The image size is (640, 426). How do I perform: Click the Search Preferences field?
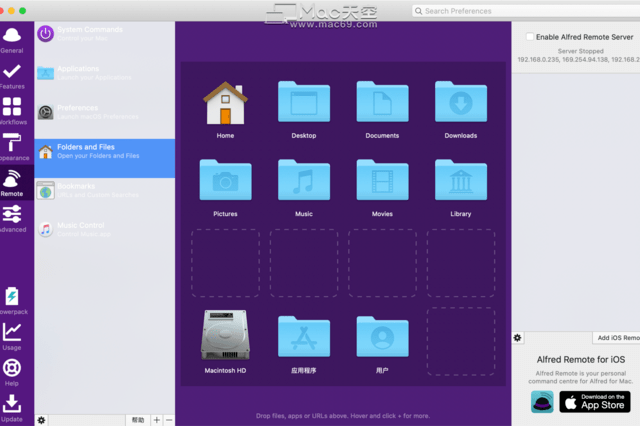[x=526, y=11]
